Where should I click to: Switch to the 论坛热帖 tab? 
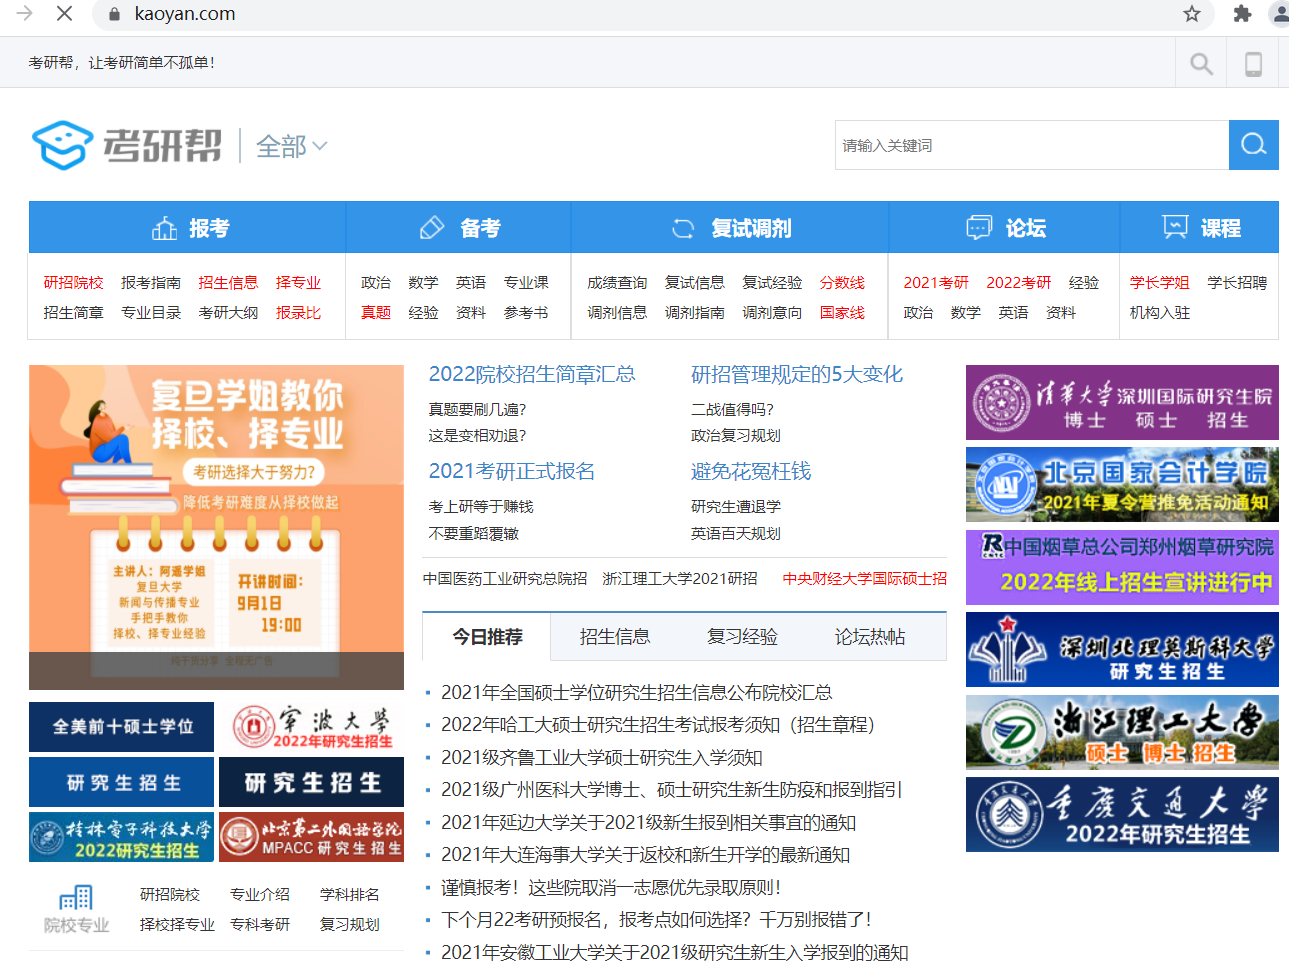tap(870, 637)
